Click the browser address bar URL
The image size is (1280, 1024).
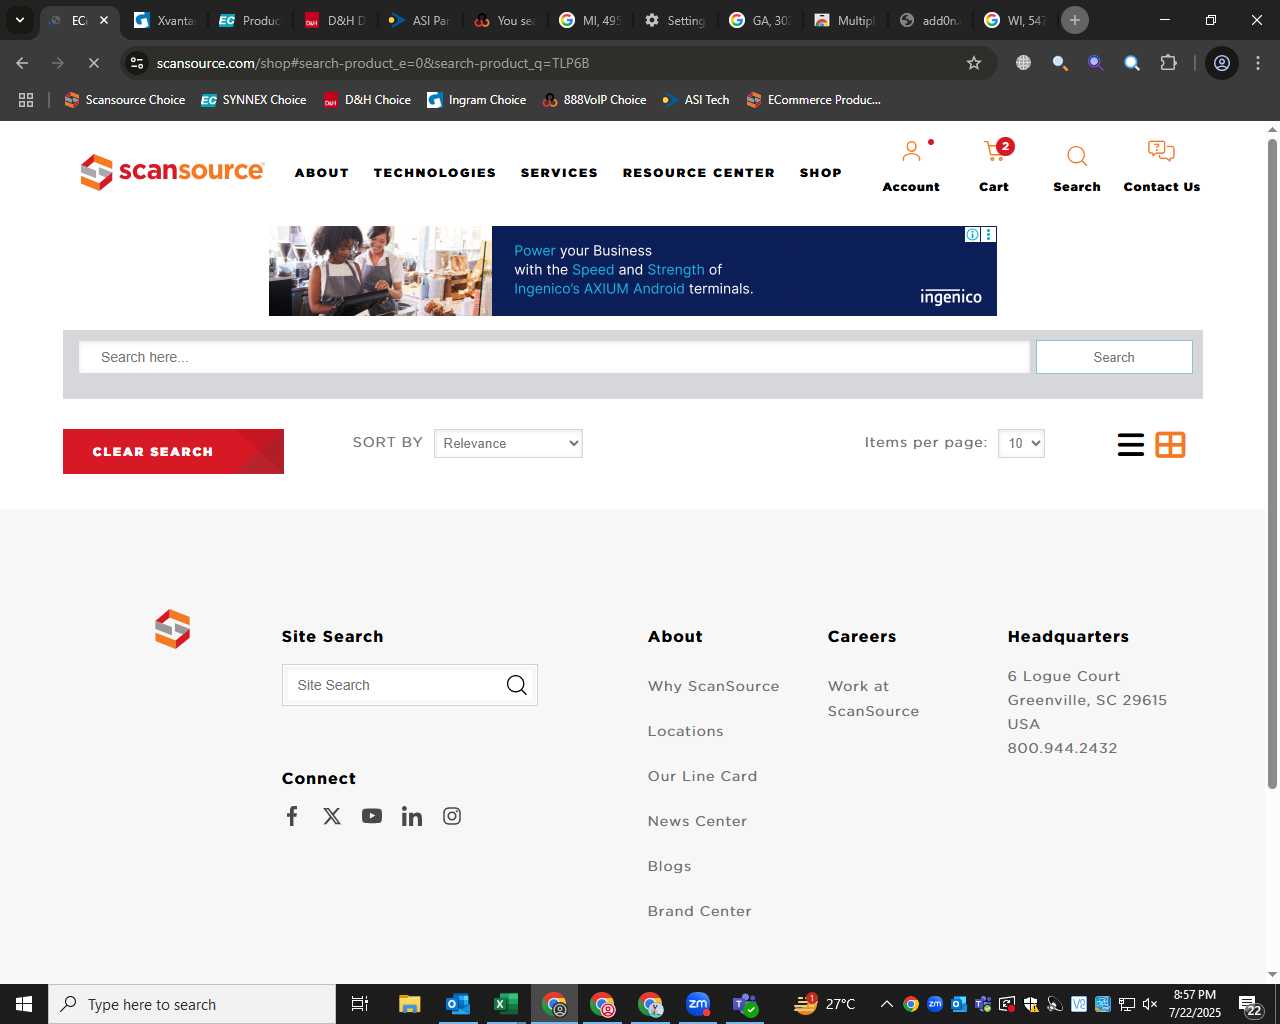(372, 63)
